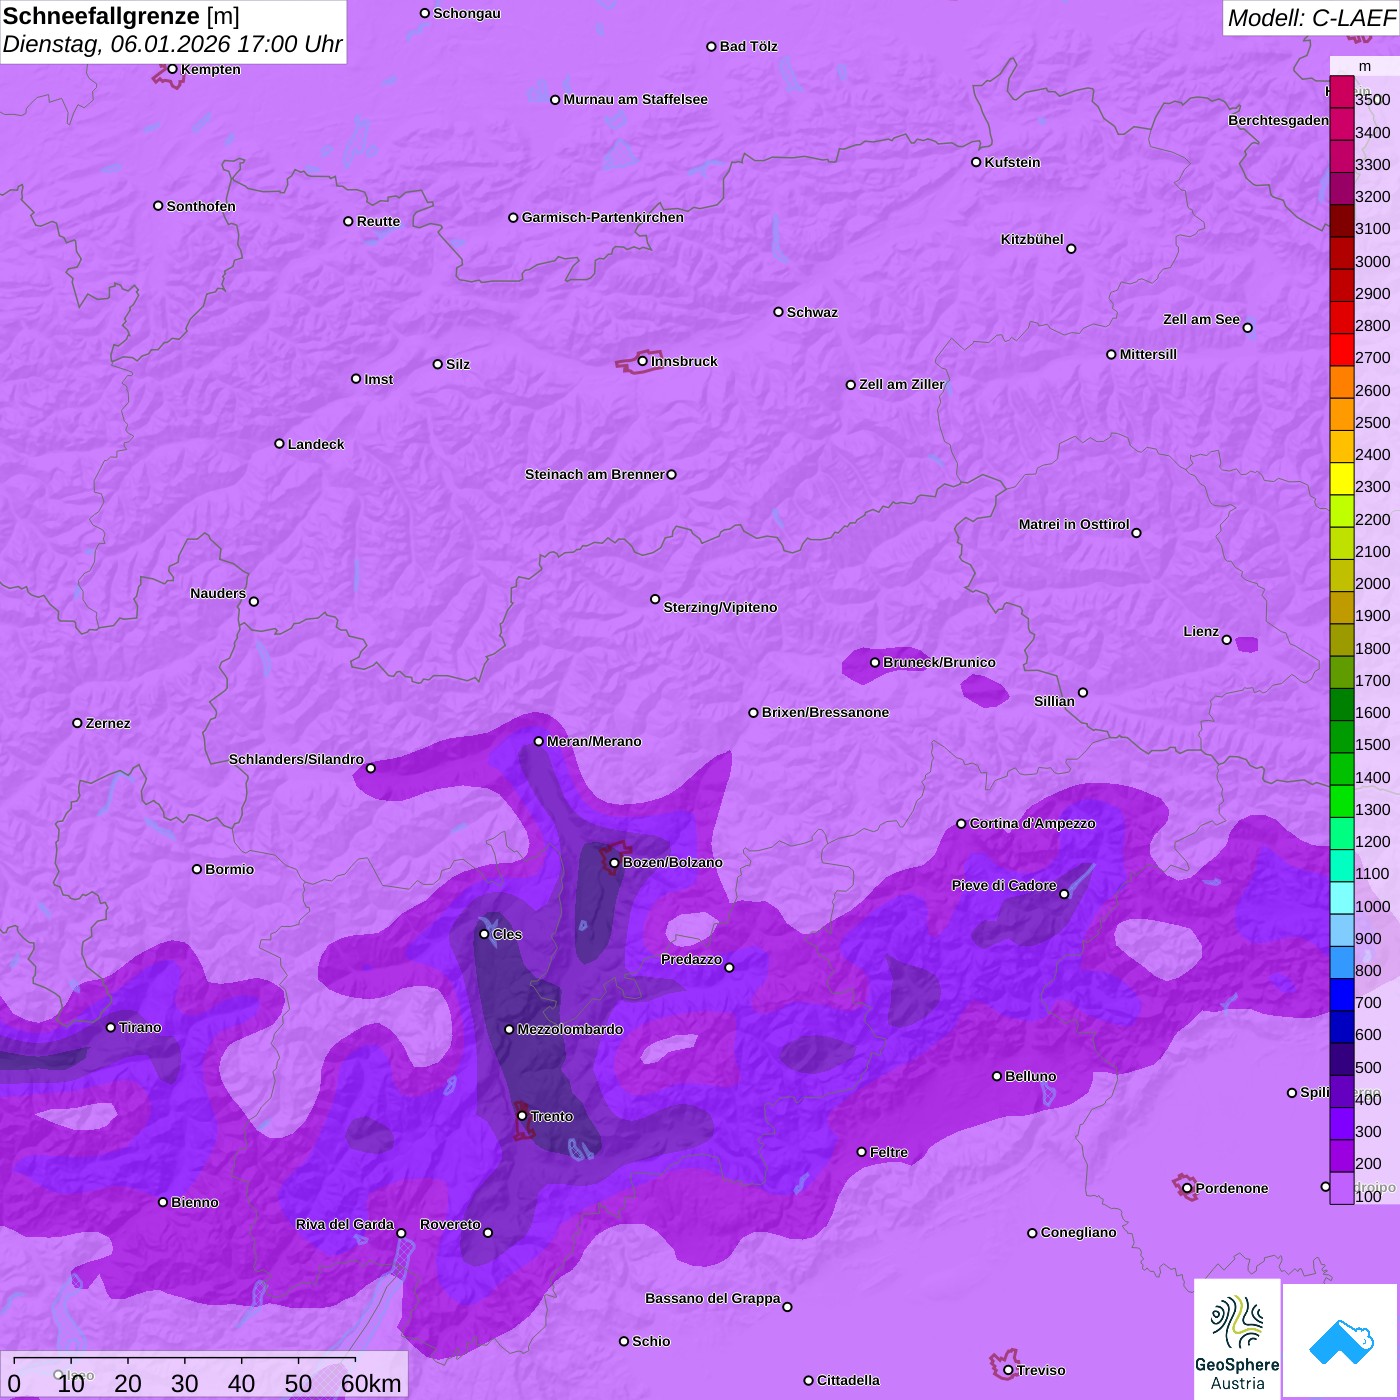Click the GeoSphere Austria logo

(x=1237, y=1339)
